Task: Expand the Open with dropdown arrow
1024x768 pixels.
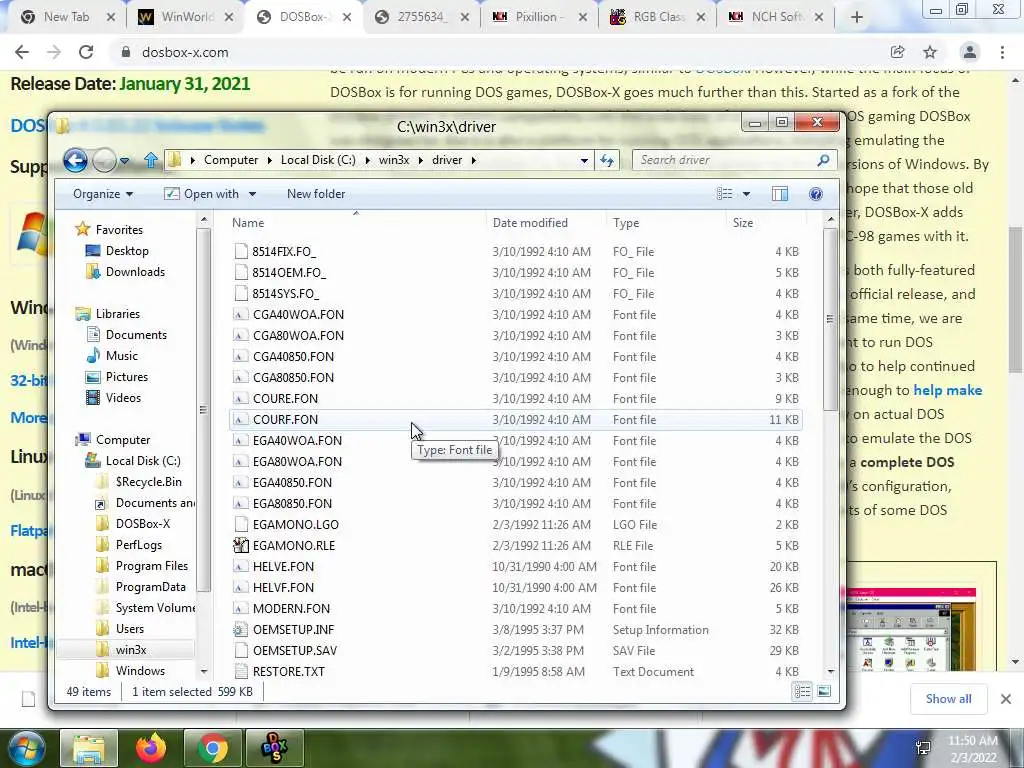Action: [x=252, y=194]
